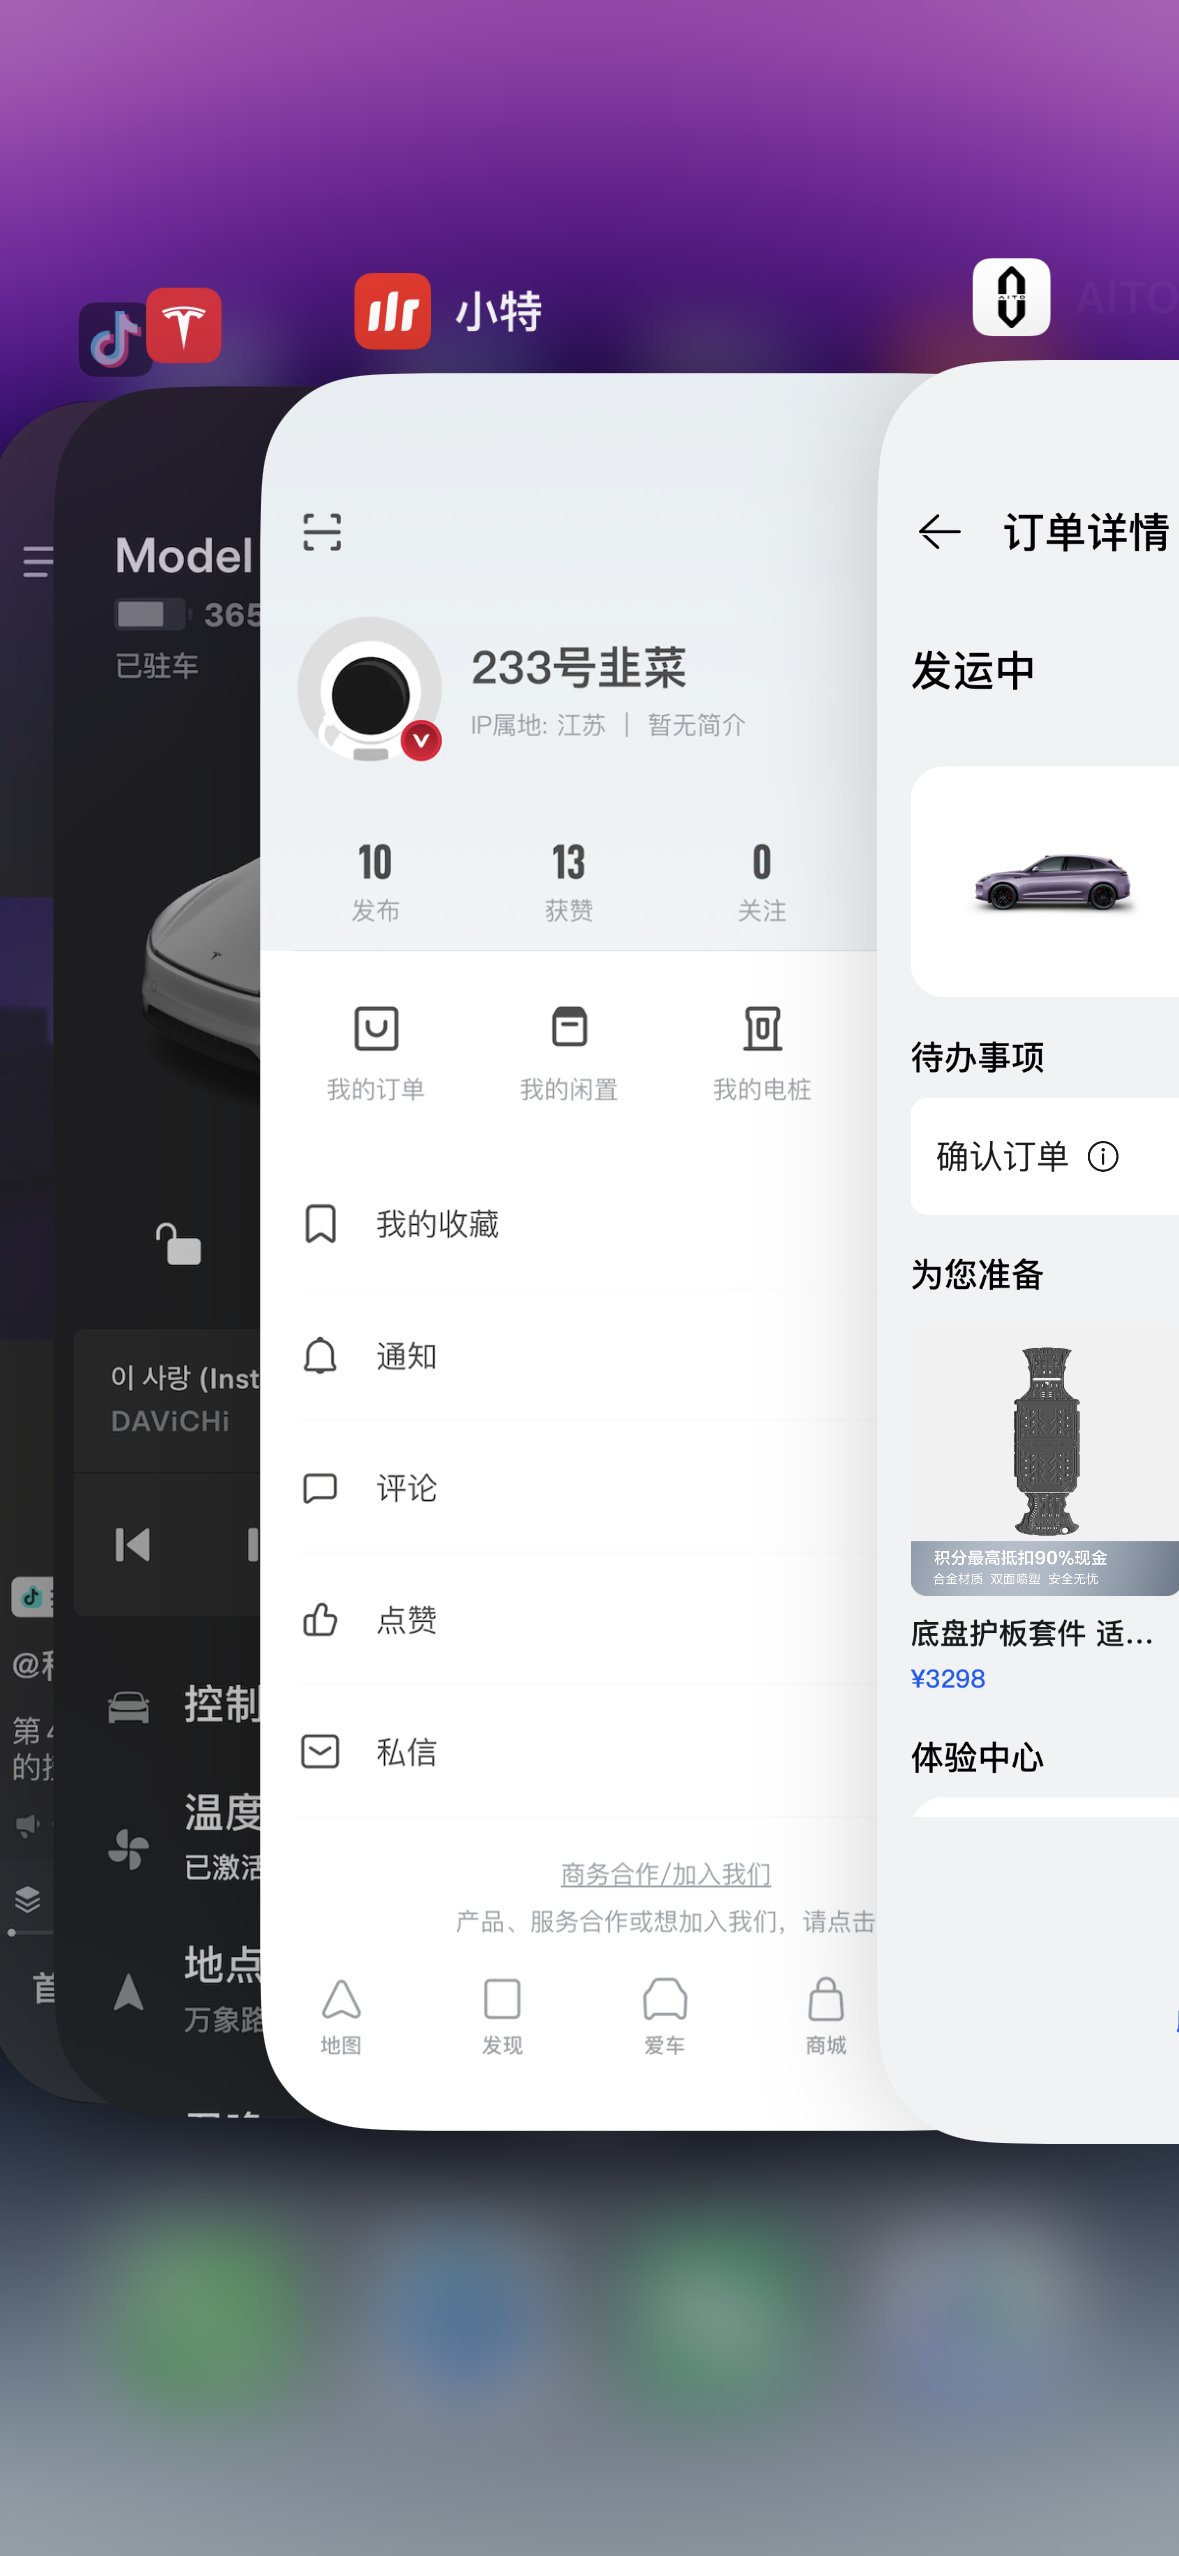The width and height of the screenshot is (1179, 2556).
Task: Open the 我的收藏 bookmark row
Action: click(x=569, y=1224)
